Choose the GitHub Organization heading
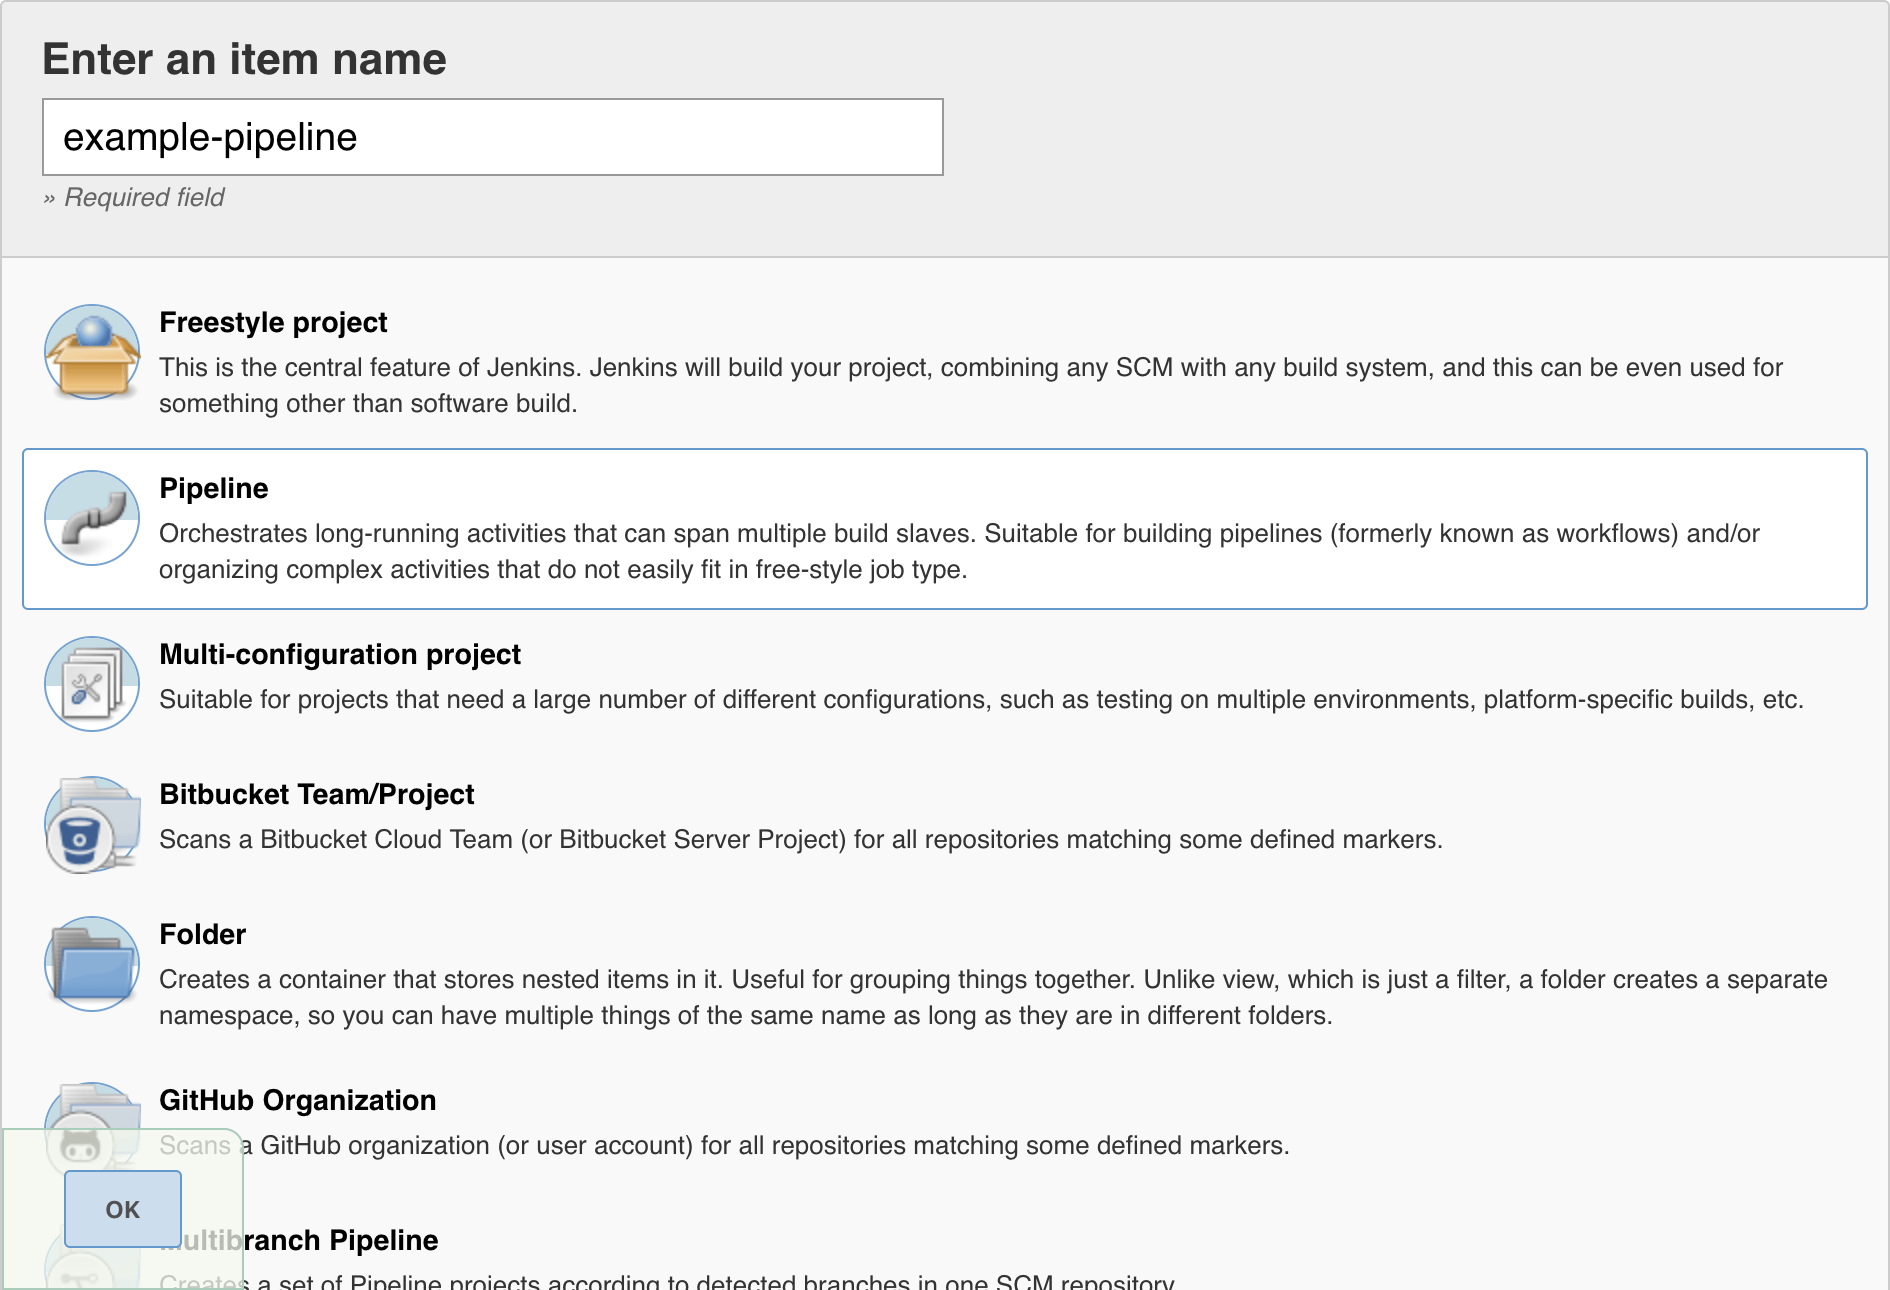1890x1290 pixels. (x=298, y=1100)
